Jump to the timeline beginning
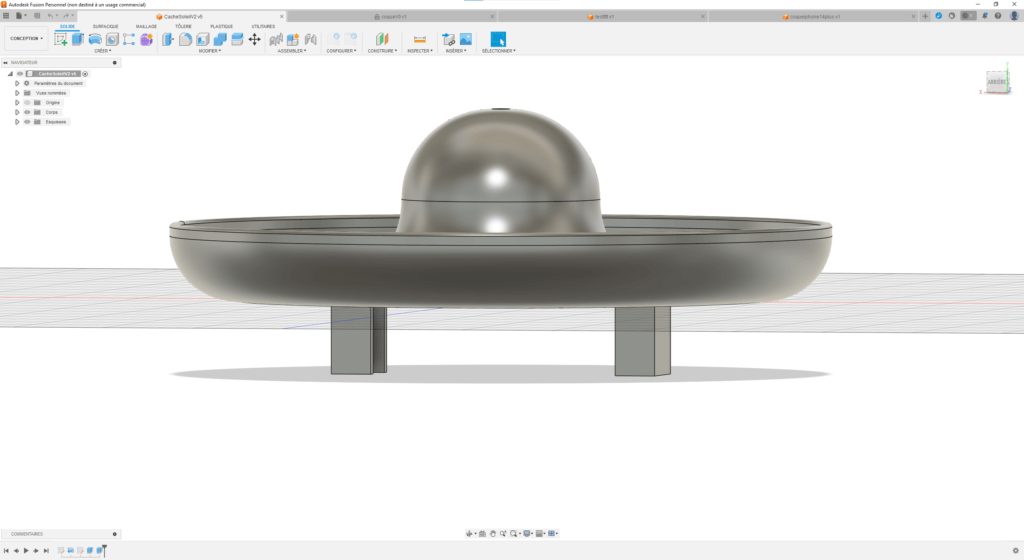The image size is (1024, 560). [7, 551]
